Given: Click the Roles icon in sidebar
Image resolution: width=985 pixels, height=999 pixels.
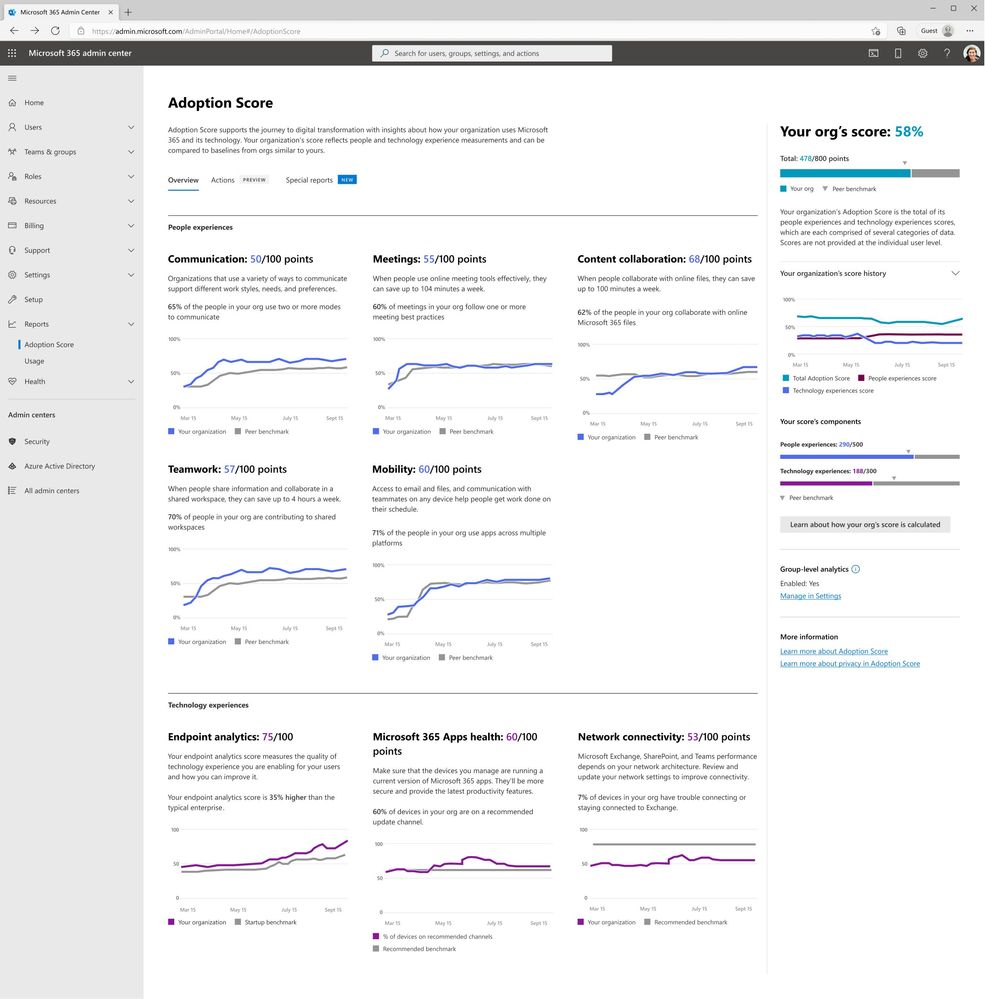Looking at the screenshot, I should coord(12,176).
